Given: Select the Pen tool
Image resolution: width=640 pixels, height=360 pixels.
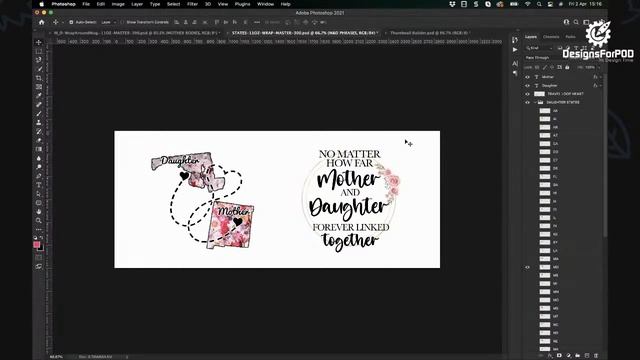Looking at the screenshot, I should pos(39,176).
